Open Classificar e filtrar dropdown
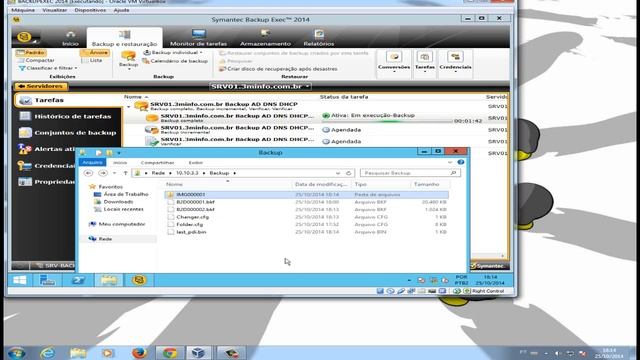The height and width of the screenshot is (360, 640). pyautogui.click(x=48, y=68)
